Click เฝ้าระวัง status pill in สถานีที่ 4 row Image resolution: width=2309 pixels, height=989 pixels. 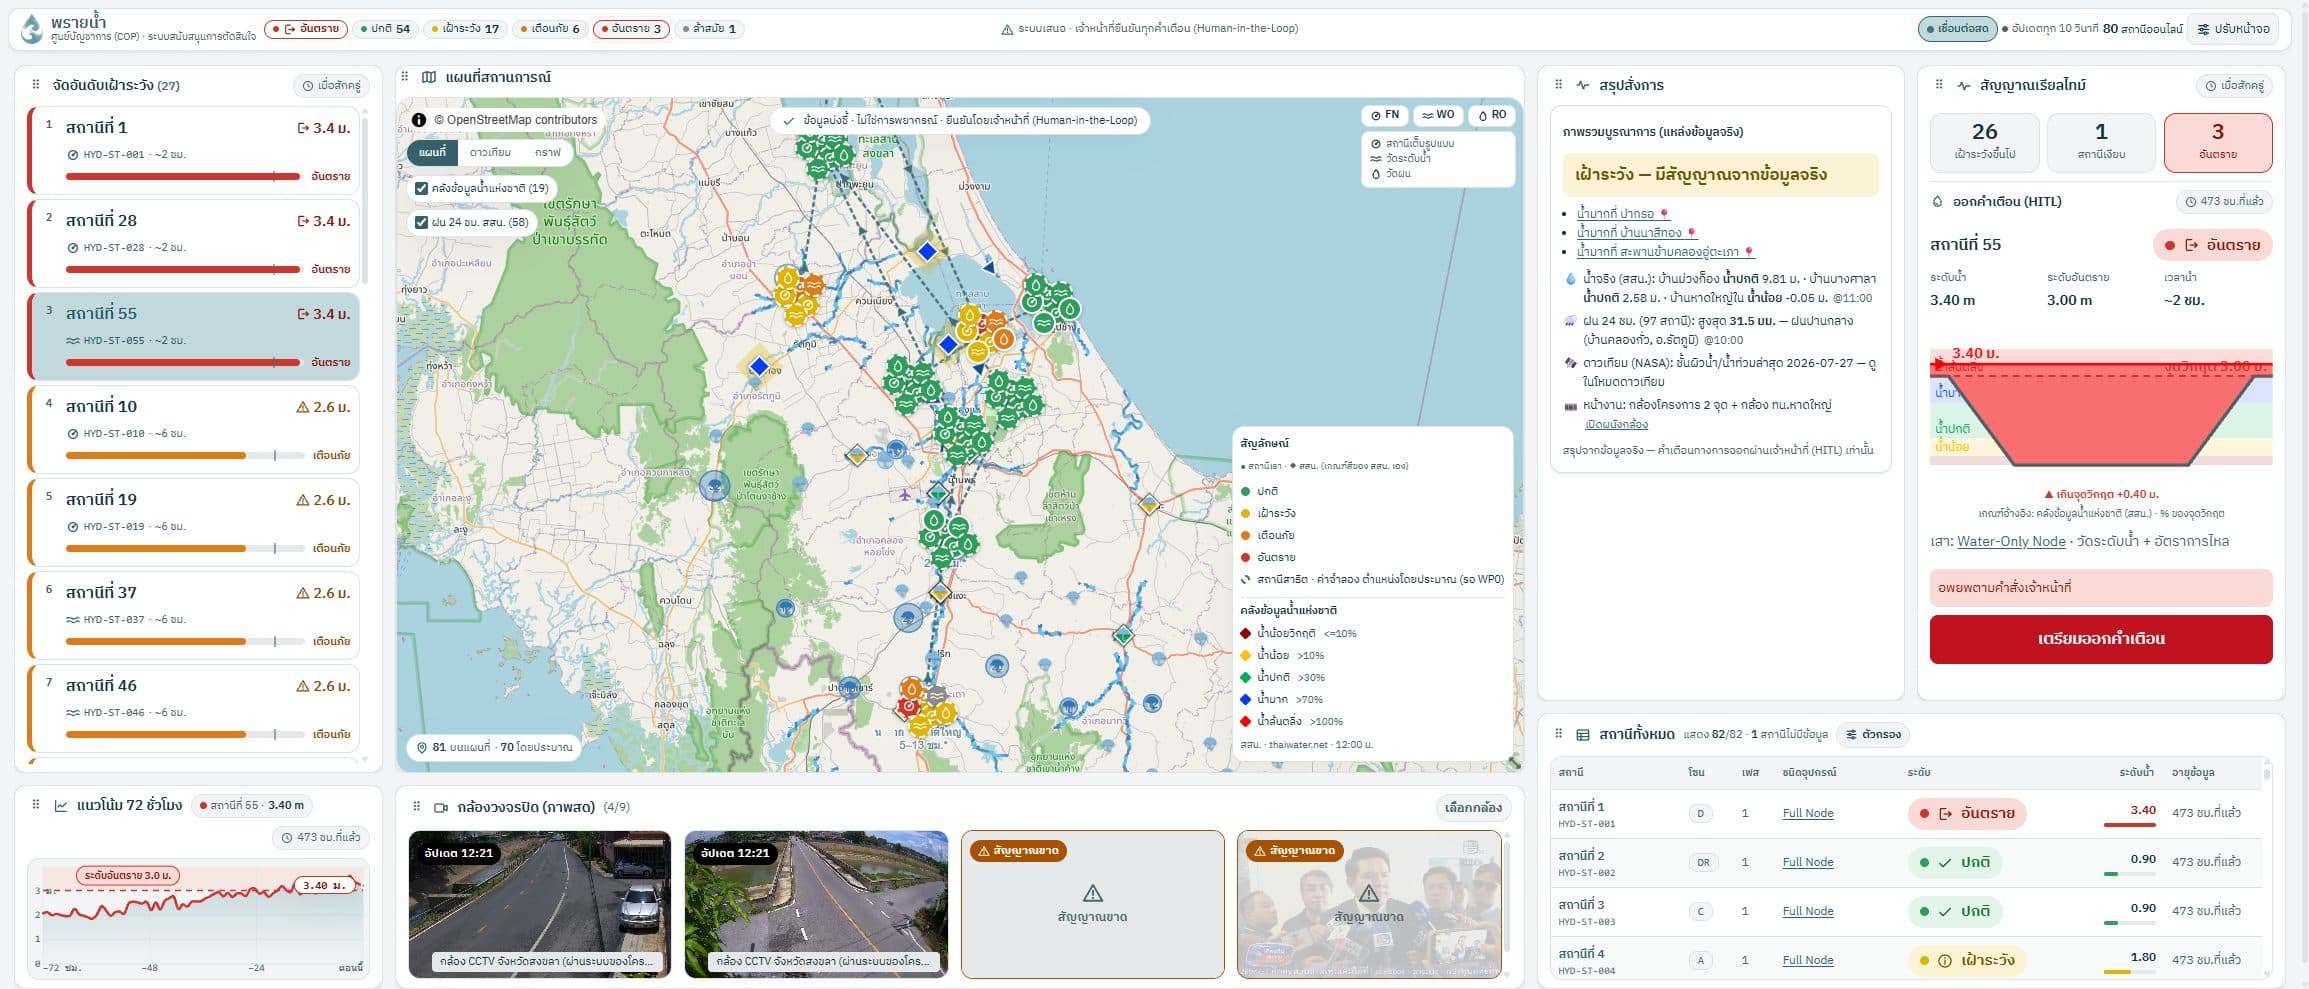[x=1967, y=960]
